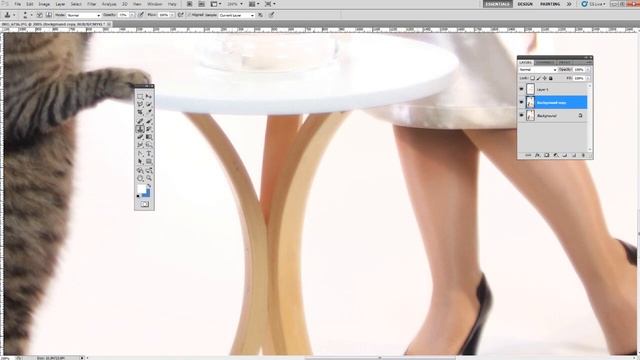Select the Rectangular Marquee tool
The width and height of the screenshot is (640, 360).
[140, 97]
